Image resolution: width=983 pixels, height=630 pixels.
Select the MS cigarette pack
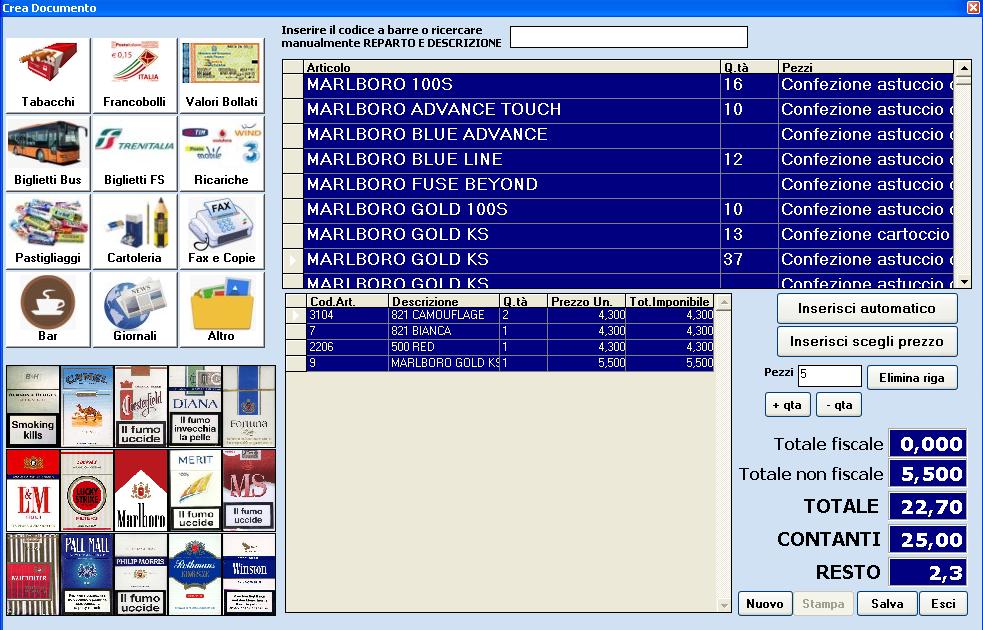coord(249,490)
